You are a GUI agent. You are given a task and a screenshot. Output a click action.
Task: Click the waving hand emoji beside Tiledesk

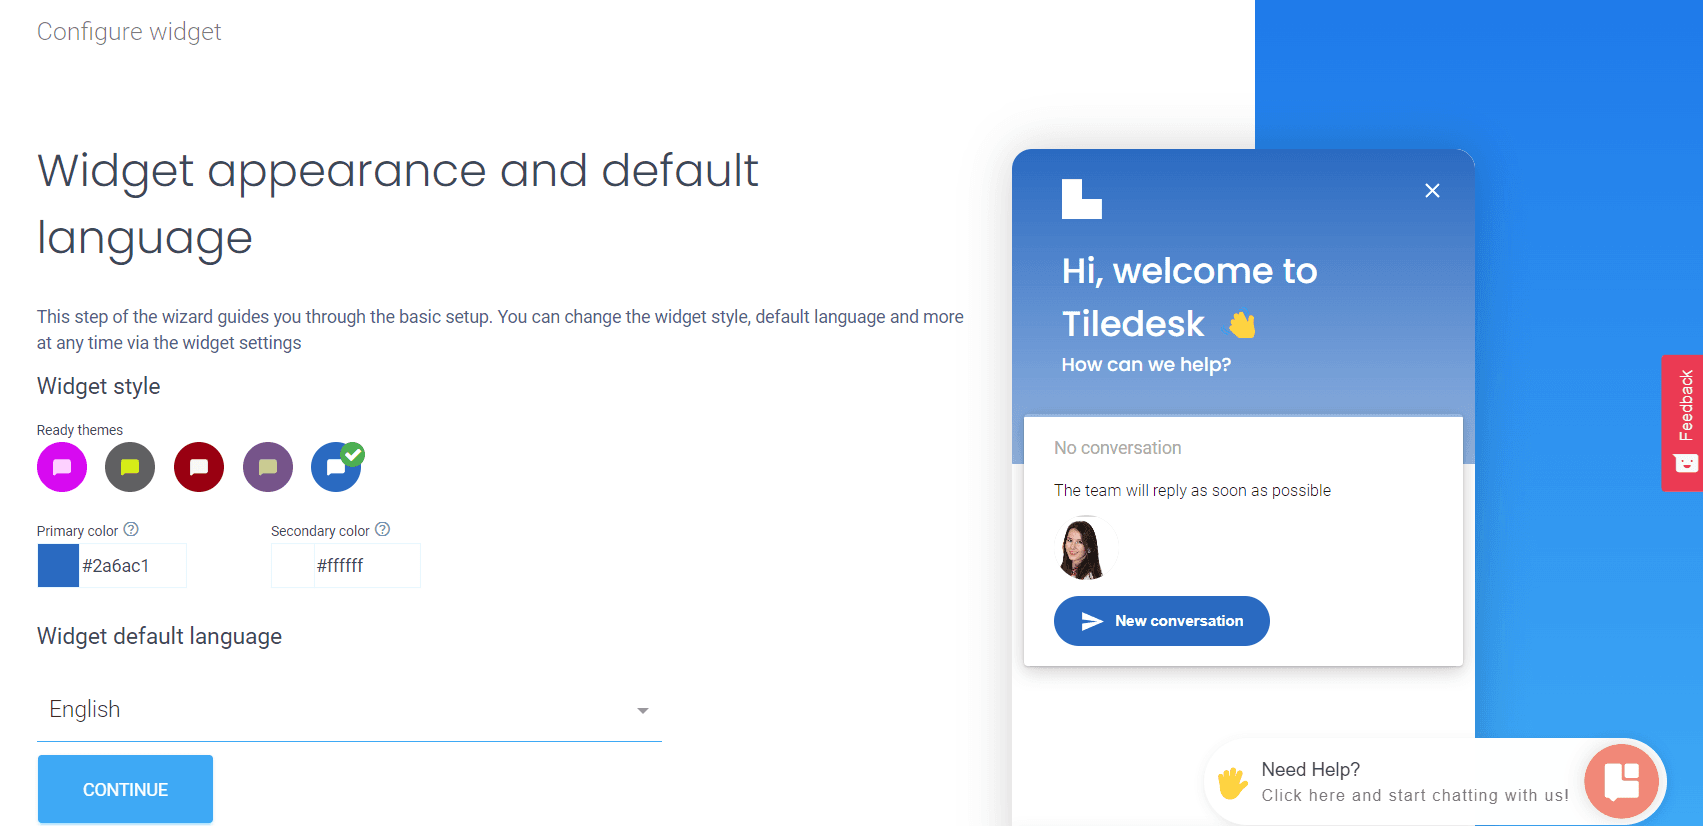(x=1242, y=325)
